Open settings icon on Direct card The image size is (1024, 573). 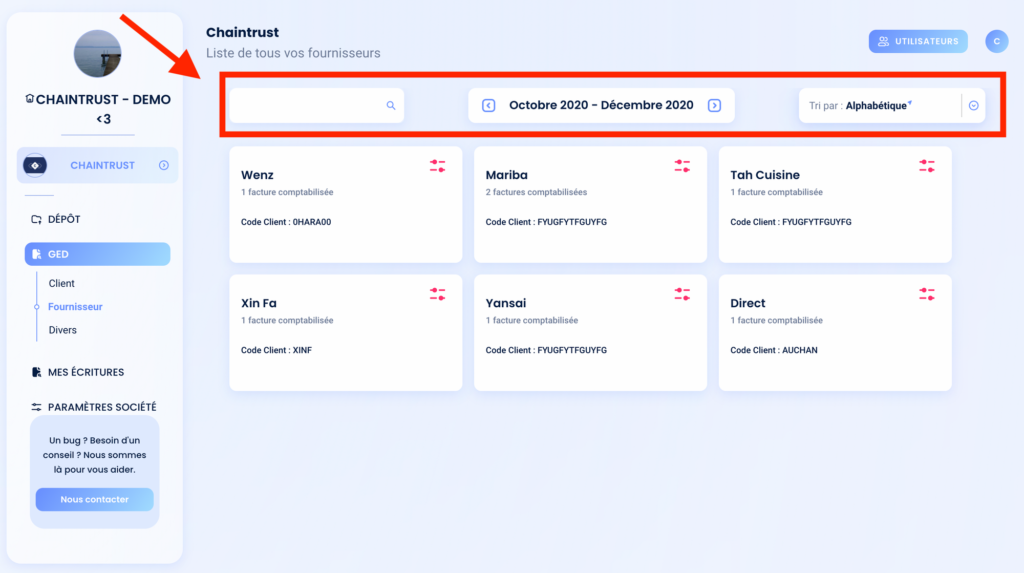tap(927, 294)
